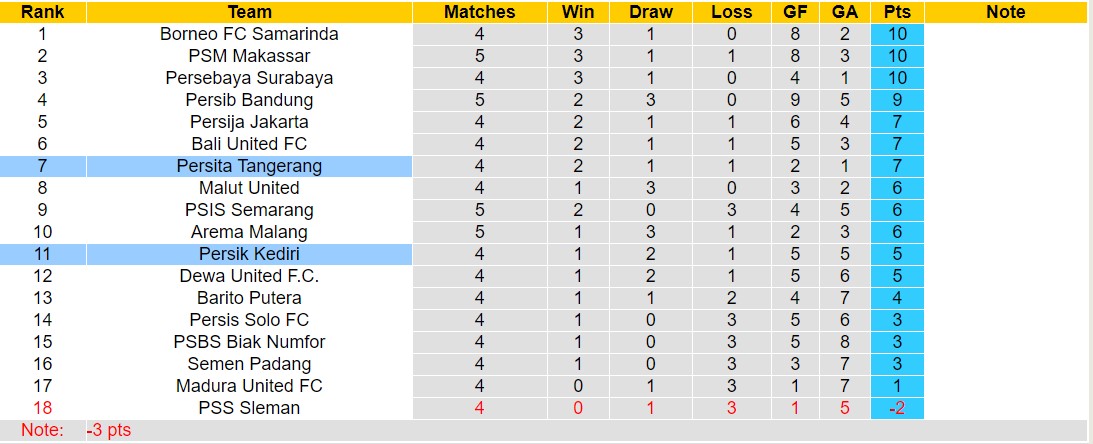Click the Matches column header
Image resolution: width=1093 pixels, height=444 pixels.
click(x=479, y=12)
